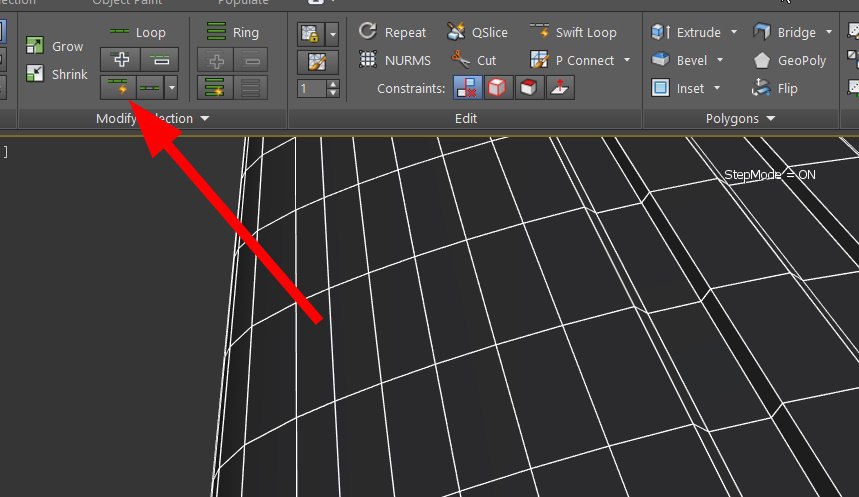This screenshot has height=497, width=859.
Task: Click the "Constraints:" label
Action: (x=411, y=88)
